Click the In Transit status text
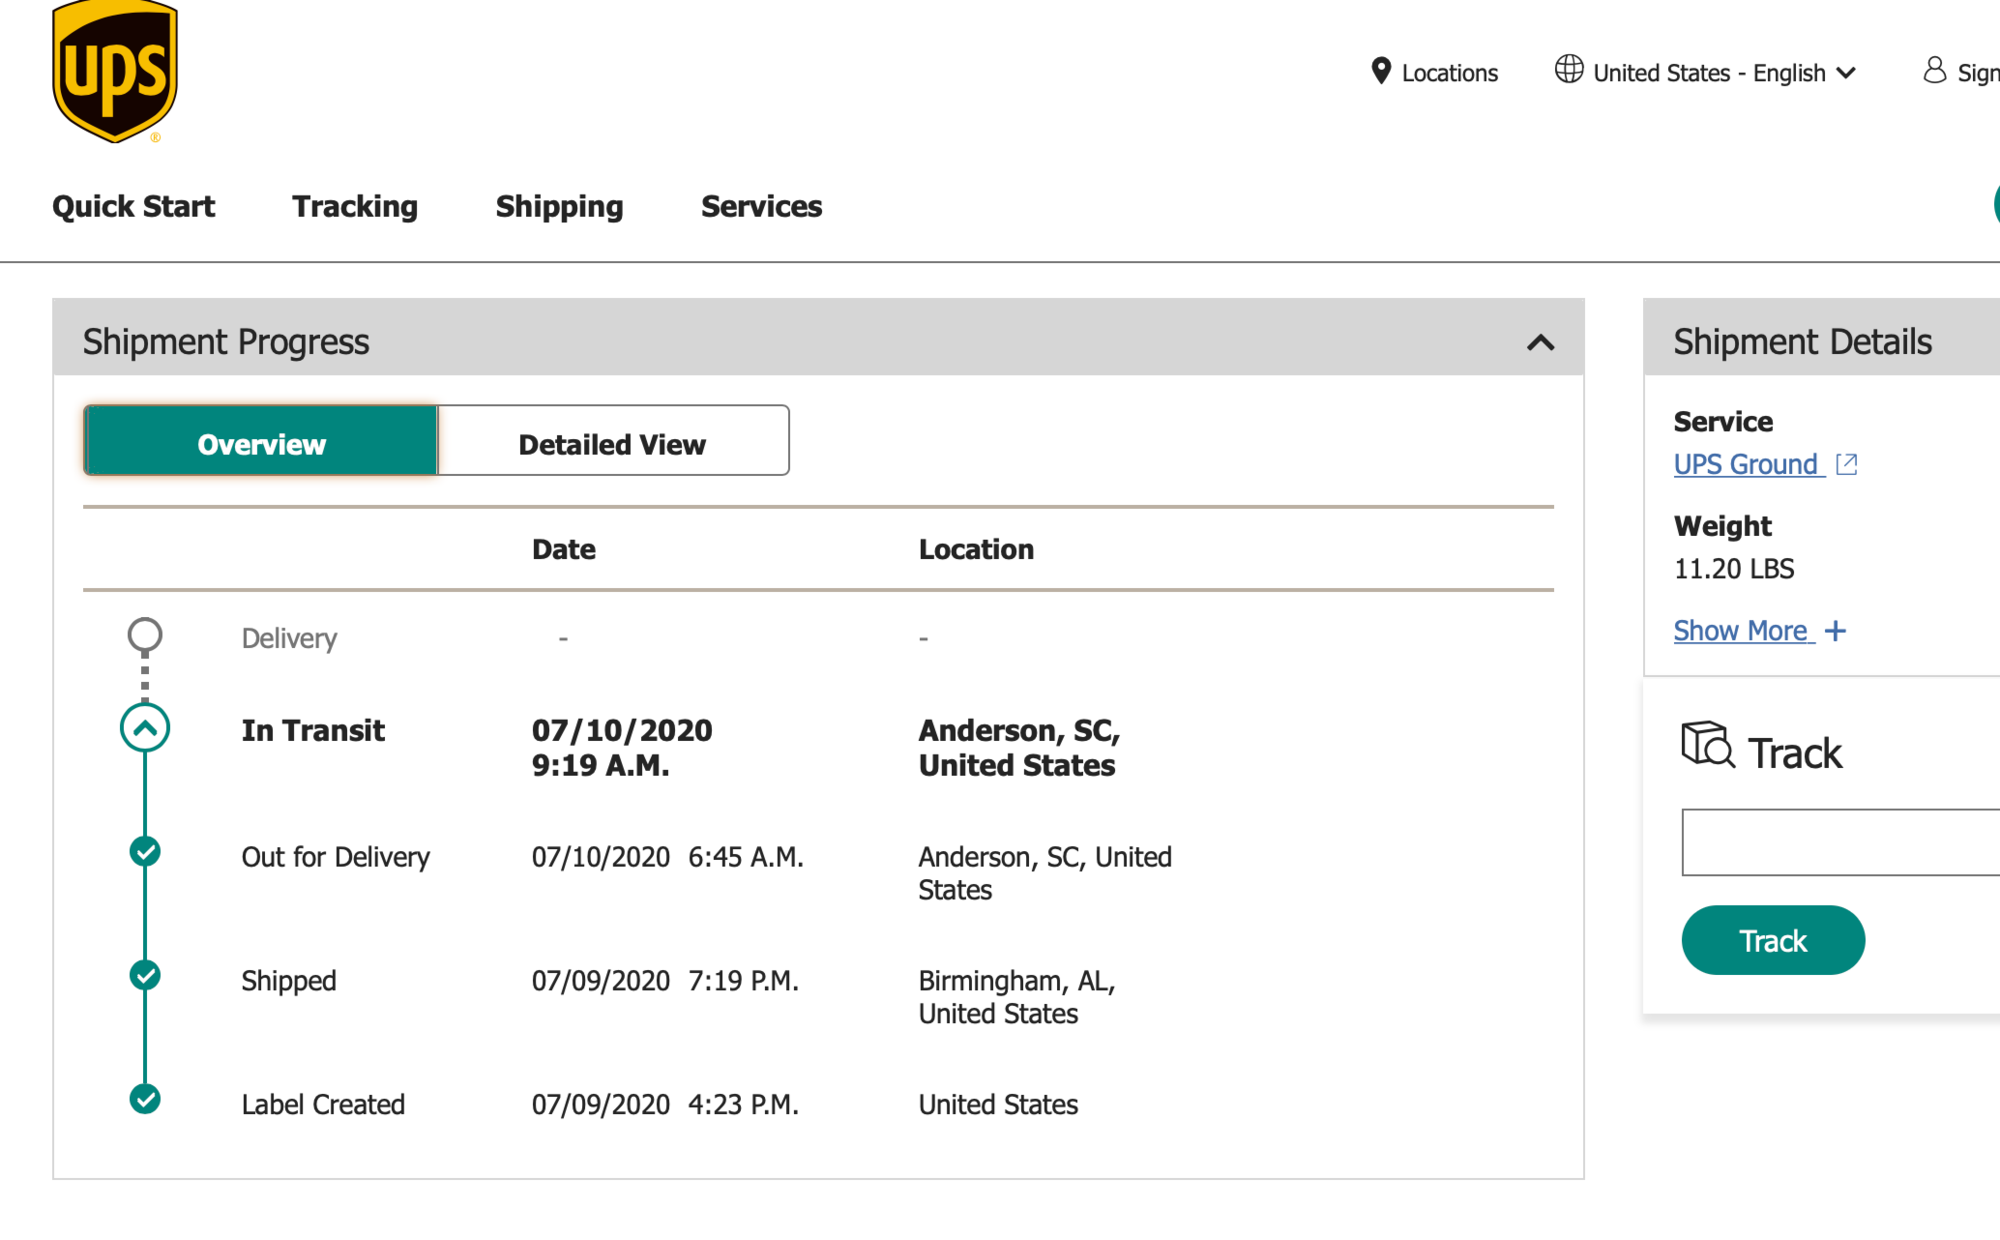The width and height of the screenshot is (2000, 1240). click(313, 730)
